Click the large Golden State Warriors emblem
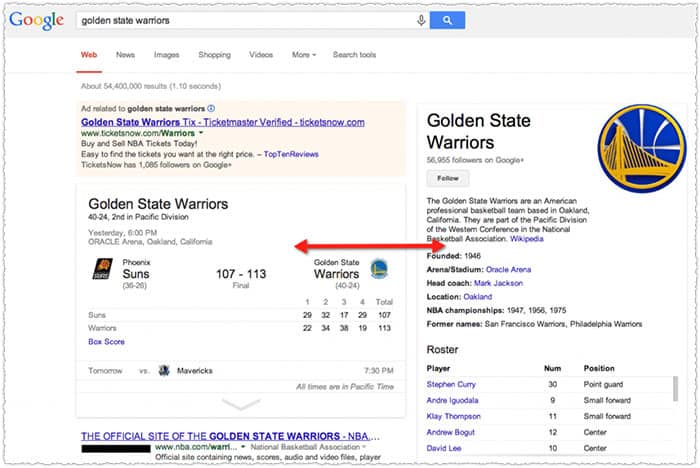700x468 pixels. pyautogui.click(x=642, y=149)
